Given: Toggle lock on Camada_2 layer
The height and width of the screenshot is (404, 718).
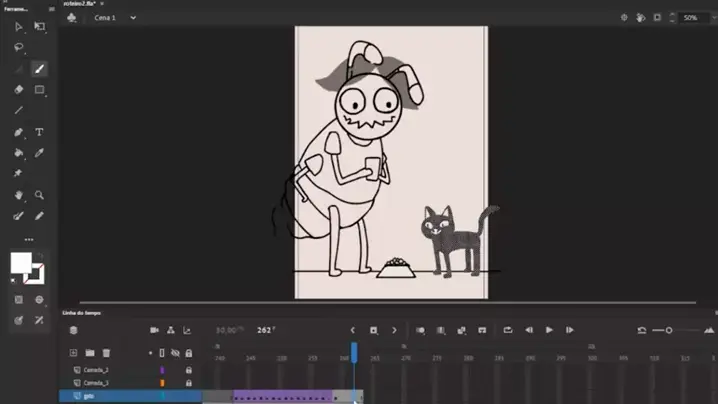Looking at the screenshot, I should (x=188, y=370).
